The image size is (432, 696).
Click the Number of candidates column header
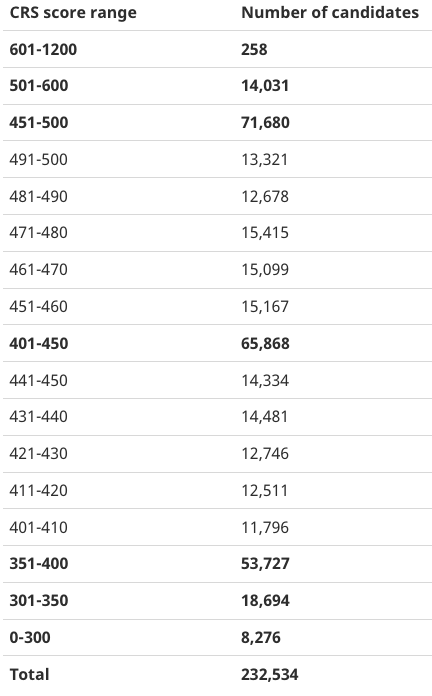coord(330,12)
